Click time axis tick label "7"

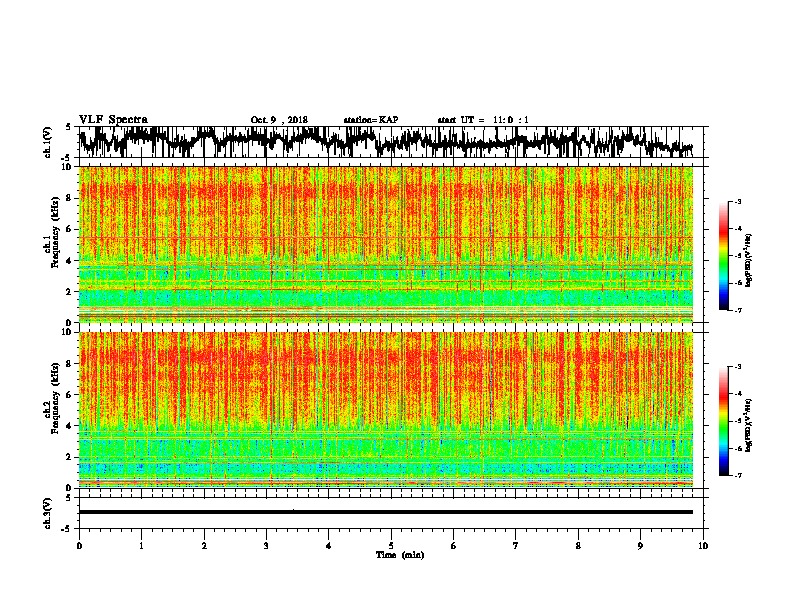(516, 546)
